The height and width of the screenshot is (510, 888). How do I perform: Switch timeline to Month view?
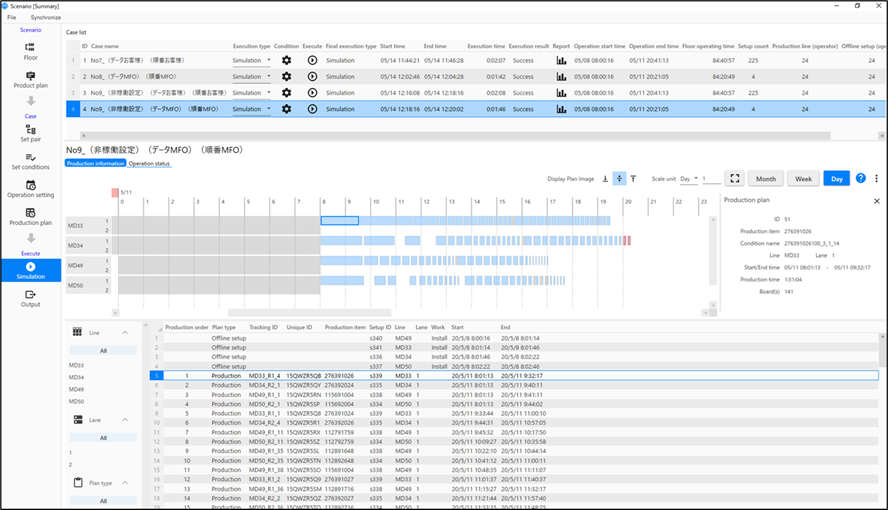pos(765,178)
